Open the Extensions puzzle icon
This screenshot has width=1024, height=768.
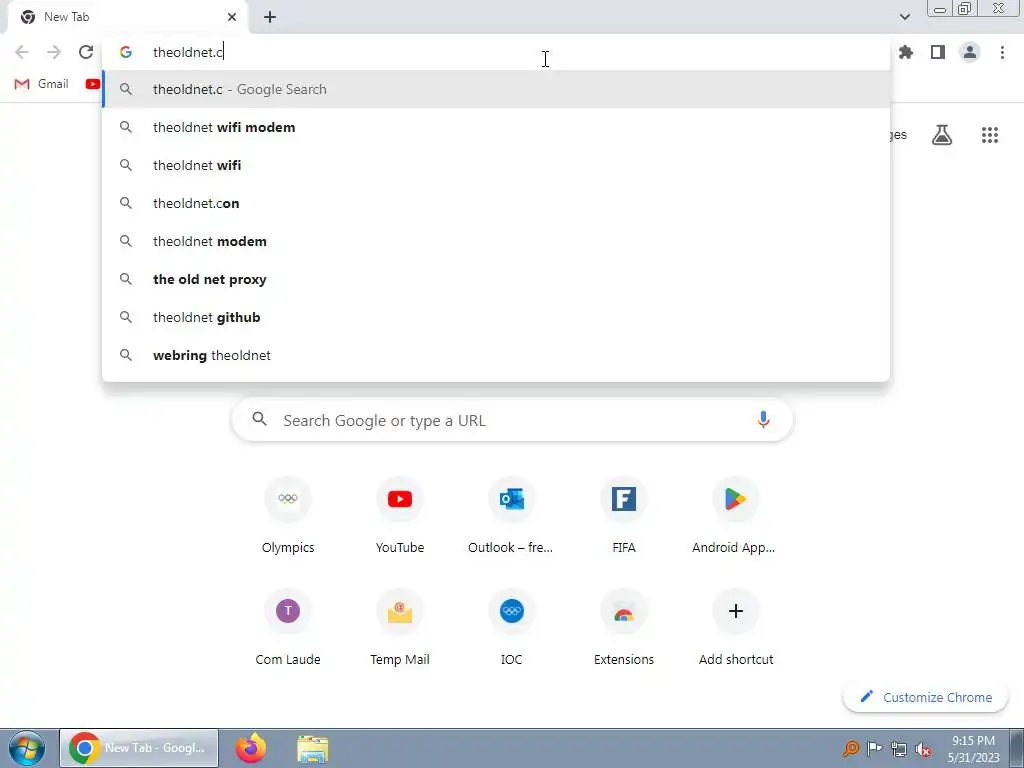(x=906, y=52)
